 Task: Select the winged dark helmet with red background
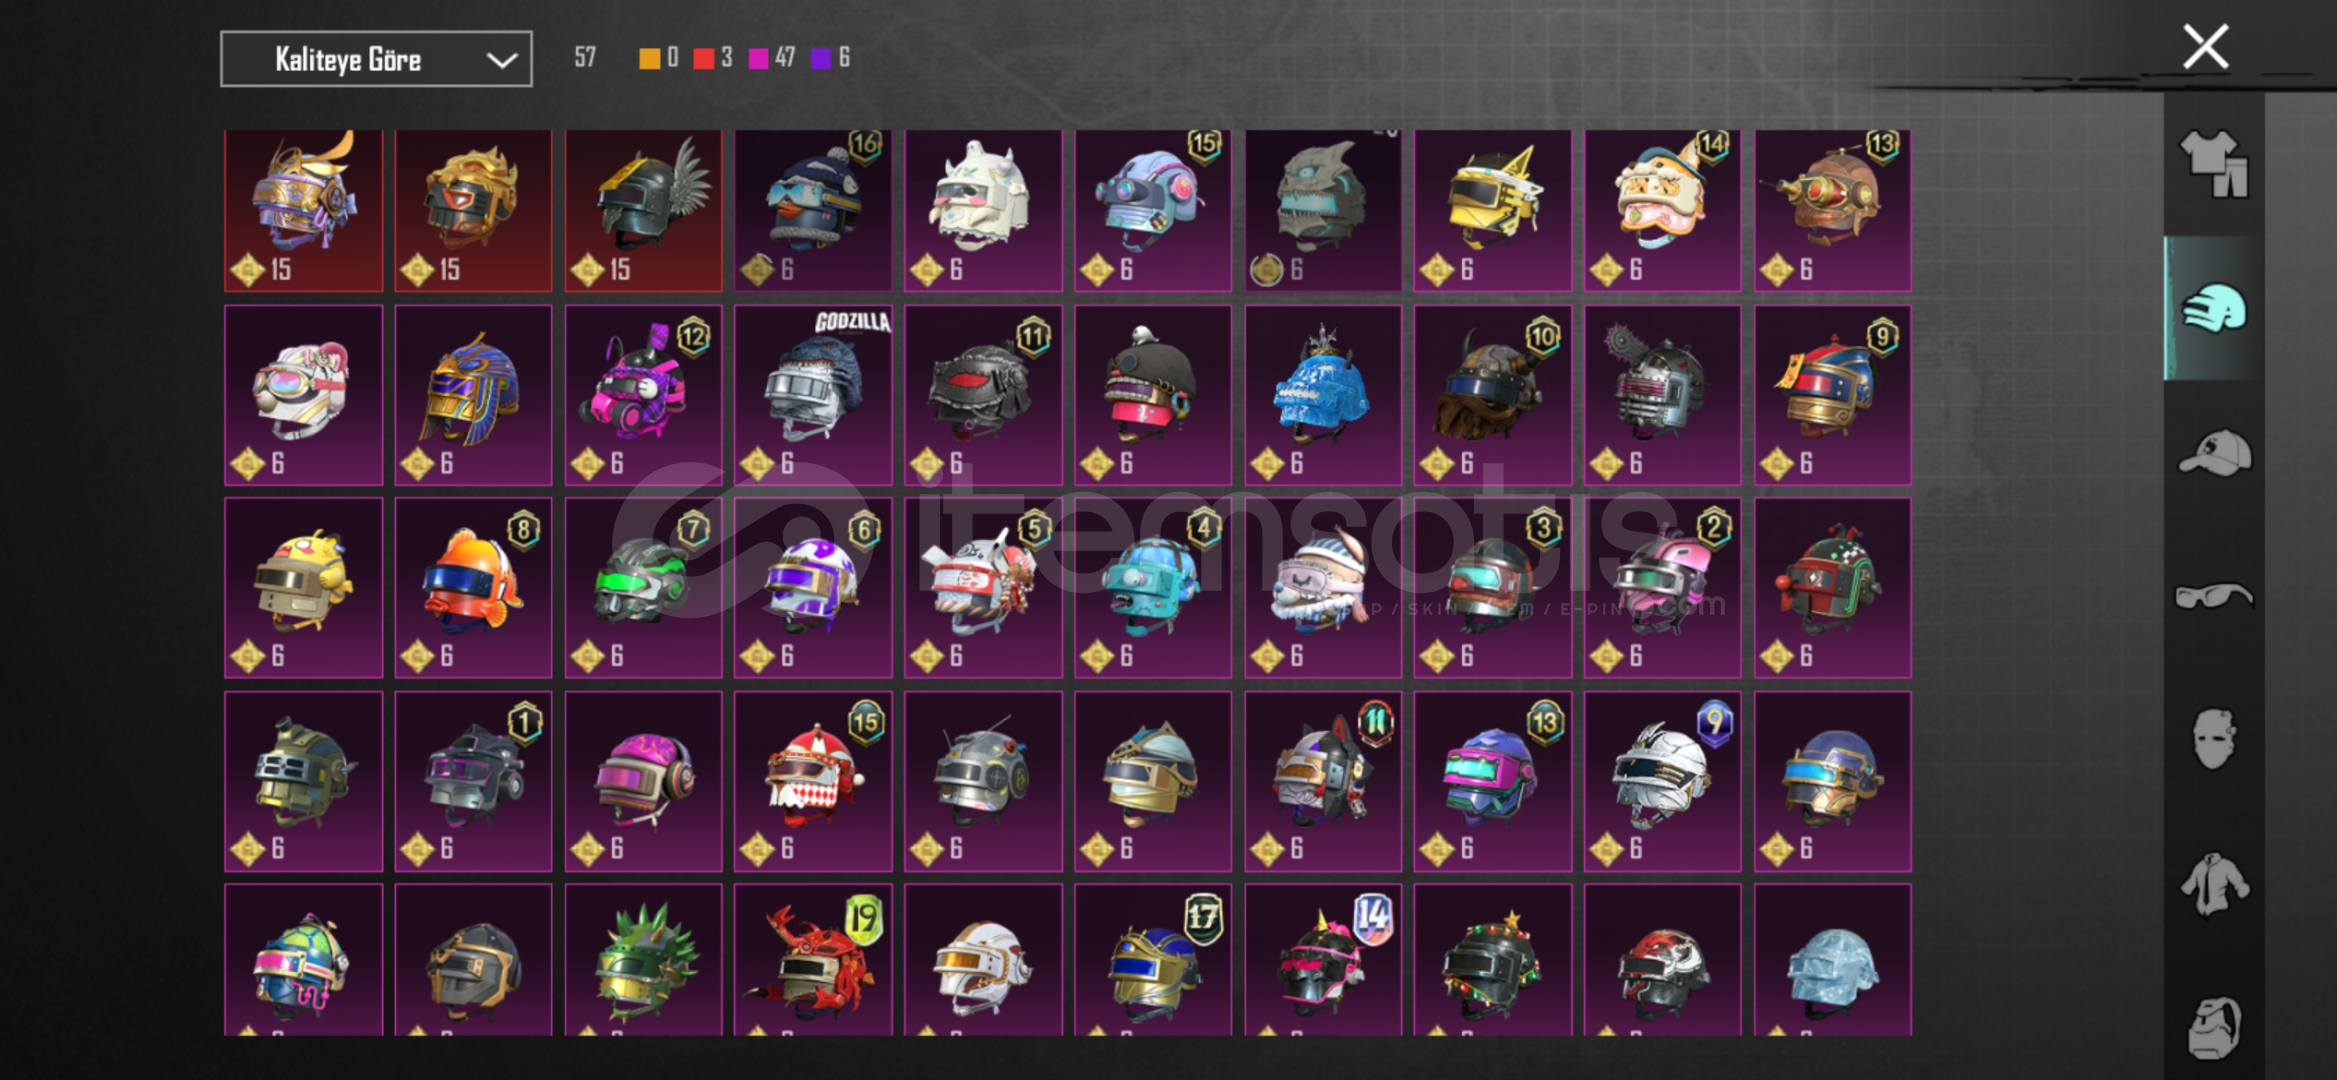(x=643, y=210)
